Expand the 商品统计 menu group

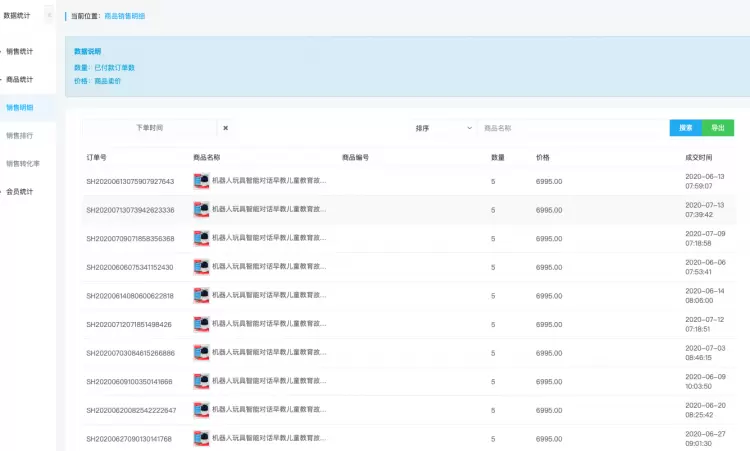[x=20, y=79]
